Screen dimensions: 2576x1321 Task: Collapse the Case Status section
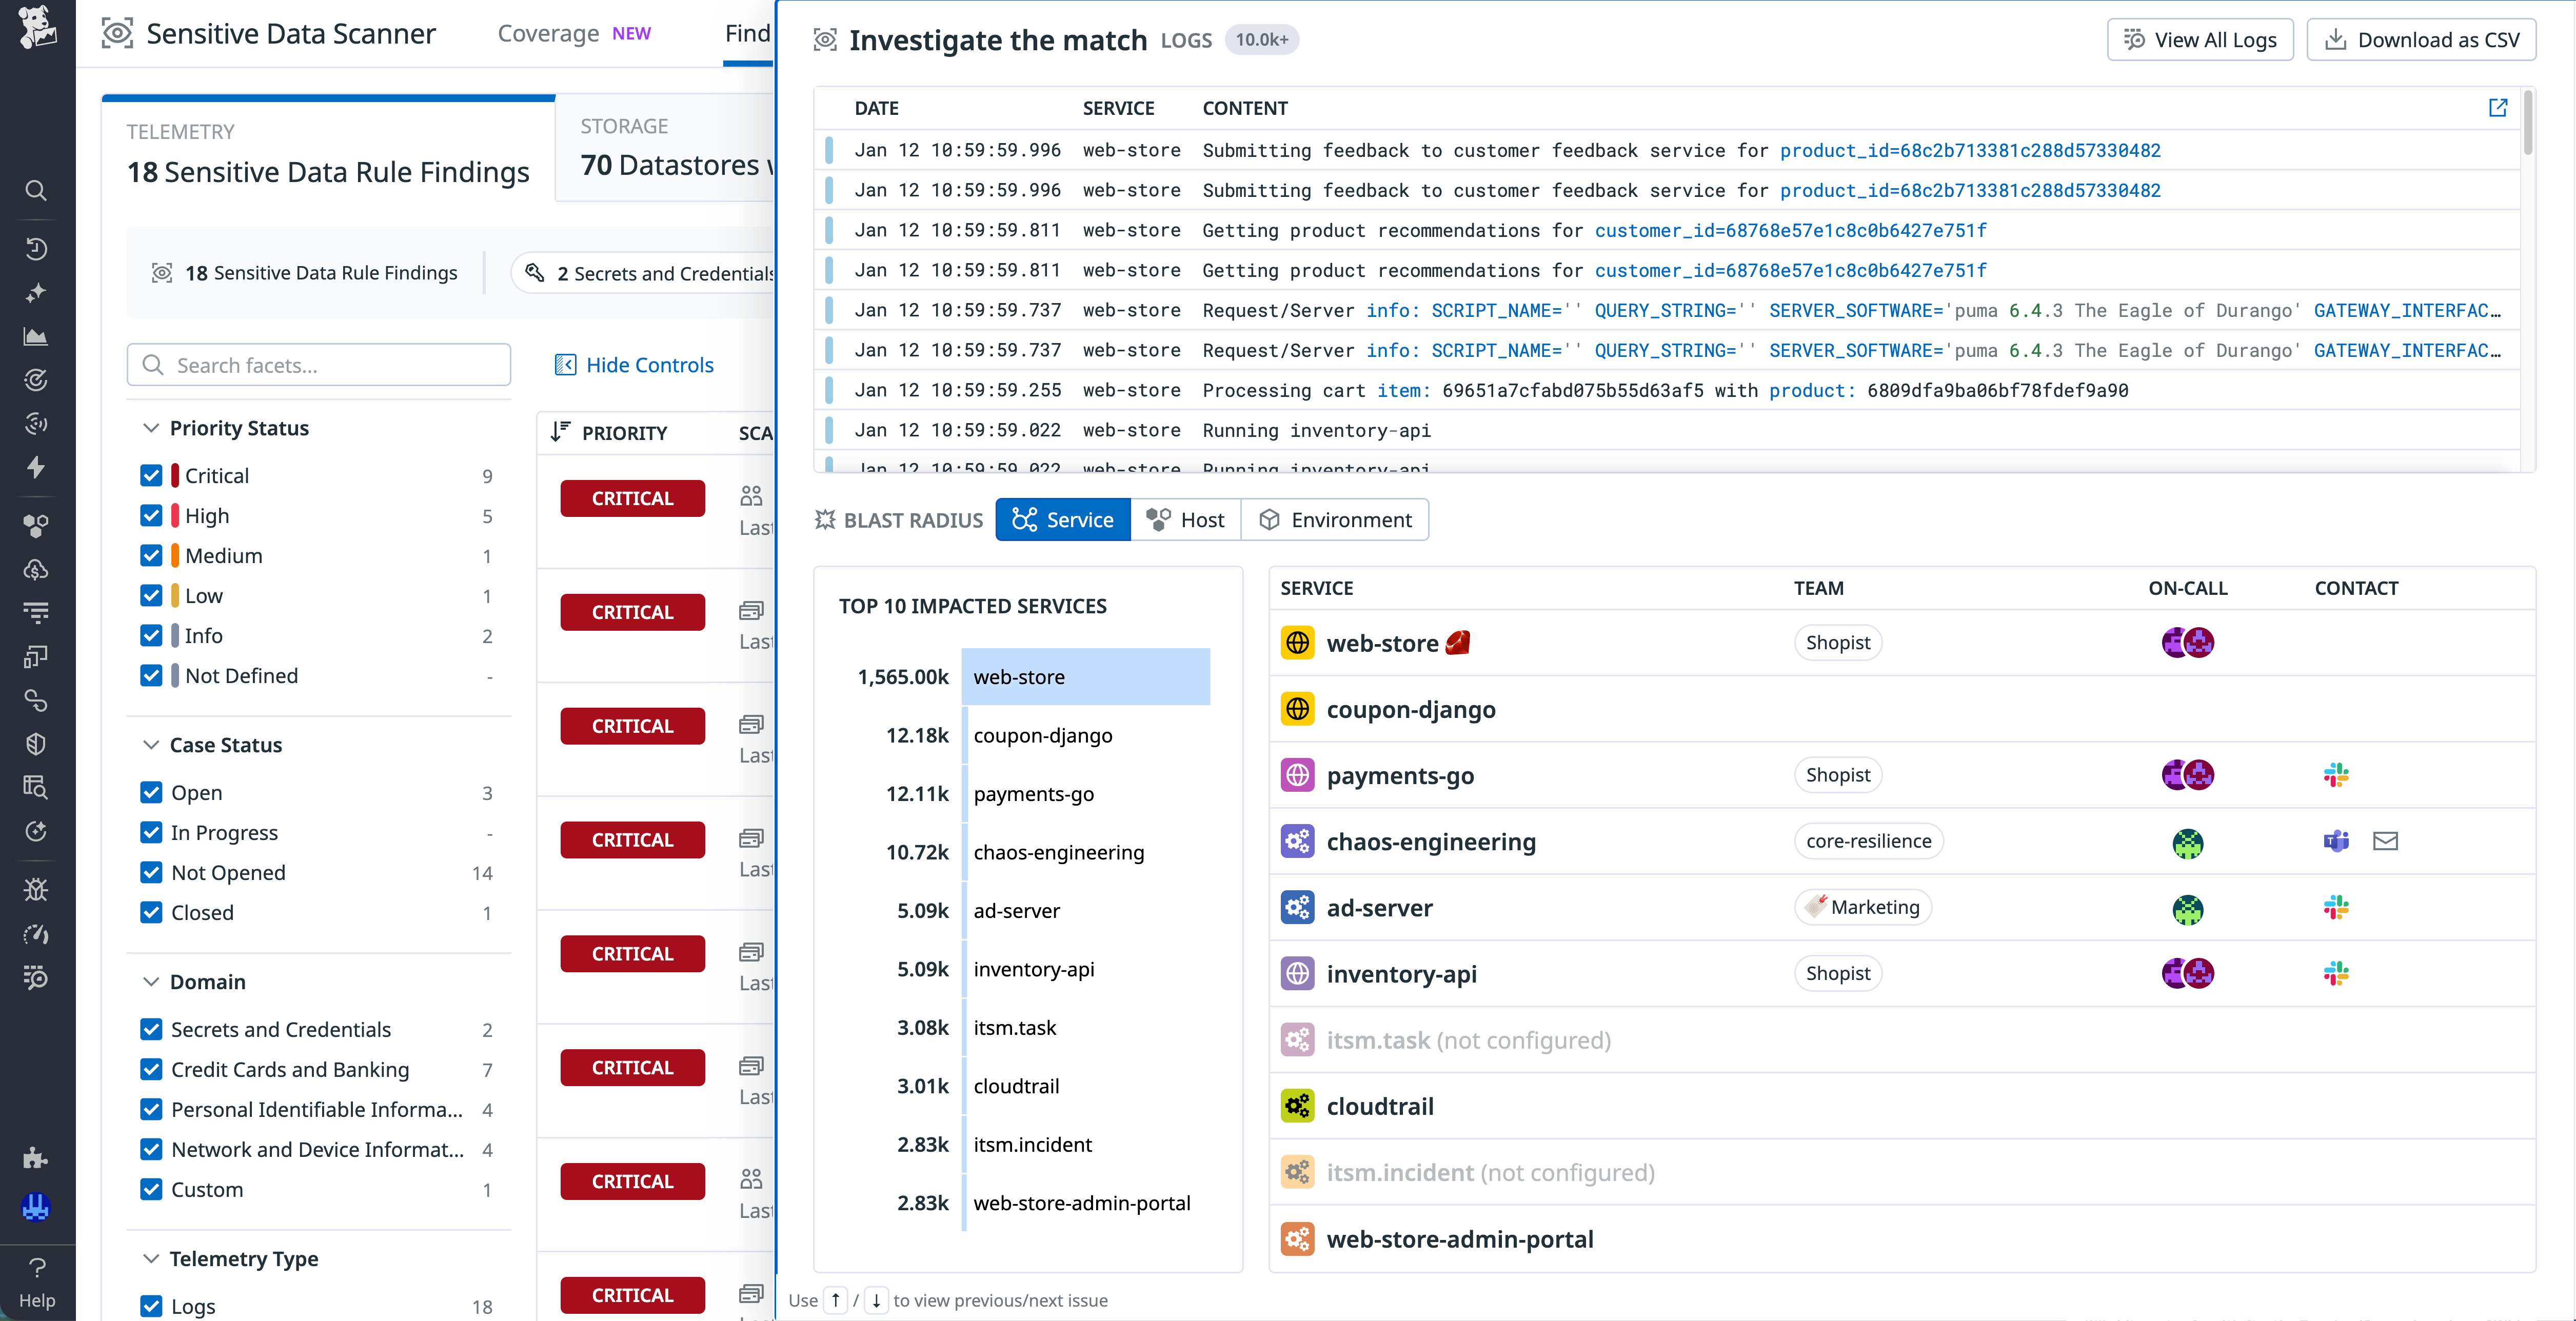point(150,744)
